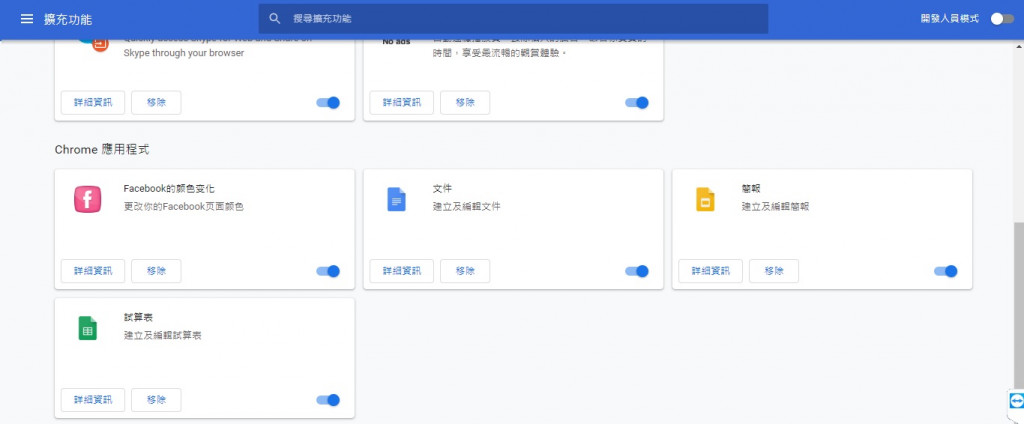Image resolution: width=1024 pixels, height=424 pixels.
Task: Click description 更改你的Facebook页面颜色
Action: point(184,207)
